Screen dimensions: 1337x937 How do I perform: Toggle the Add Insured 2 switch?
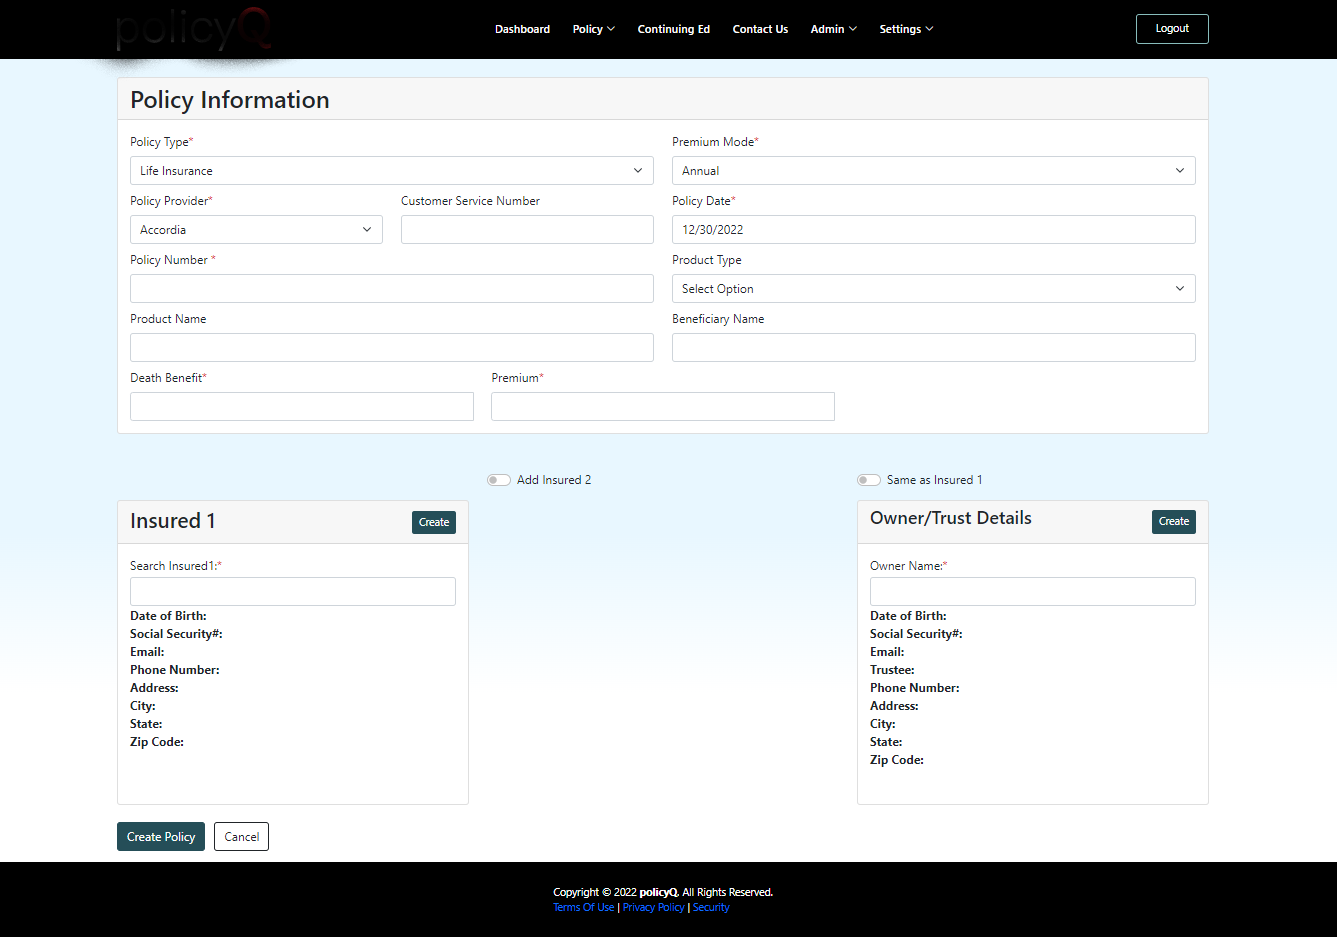pos(499,480)
